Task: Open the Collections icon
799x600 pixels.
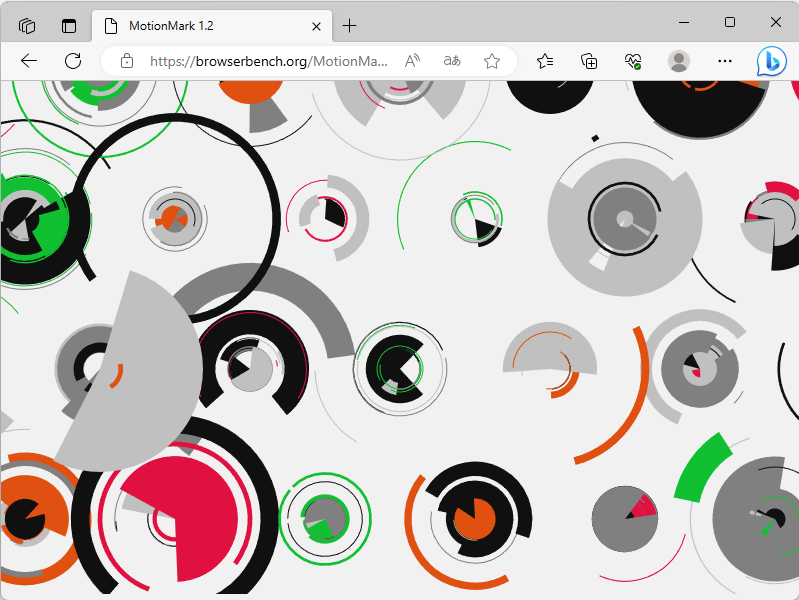Action: [x=589, y=61]
